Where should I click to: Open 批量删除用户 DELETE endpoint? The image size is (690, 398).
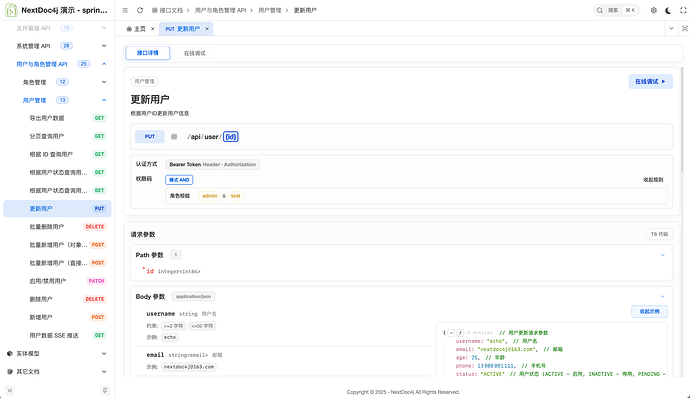pos(57,227)
